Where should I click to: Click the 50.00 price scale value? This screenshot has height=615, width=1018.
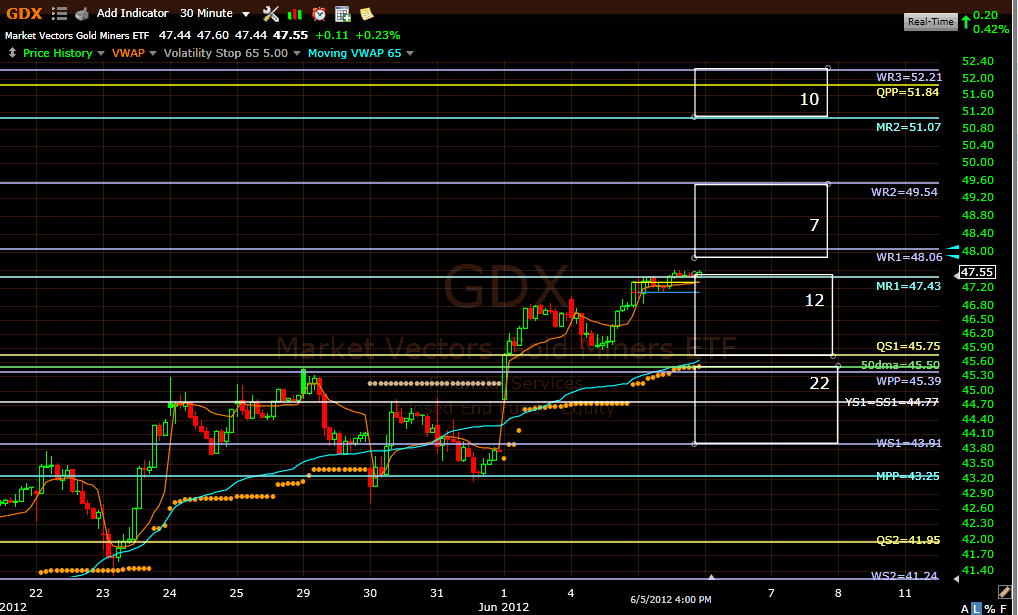tap(978, 162)
